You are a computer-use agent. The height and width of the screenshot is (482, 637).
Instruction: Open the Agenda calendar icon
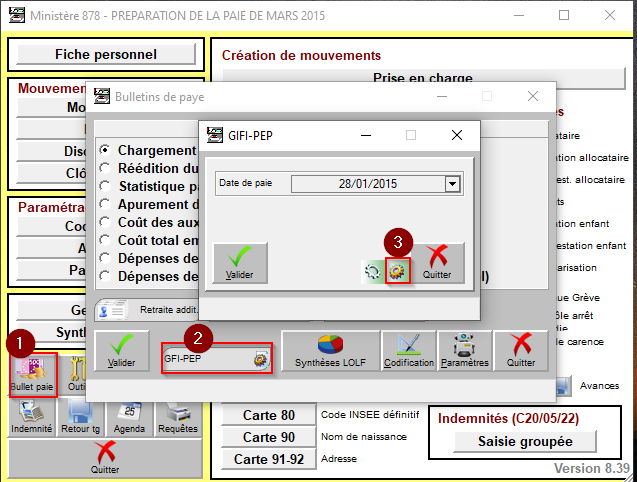coord(129,416)
